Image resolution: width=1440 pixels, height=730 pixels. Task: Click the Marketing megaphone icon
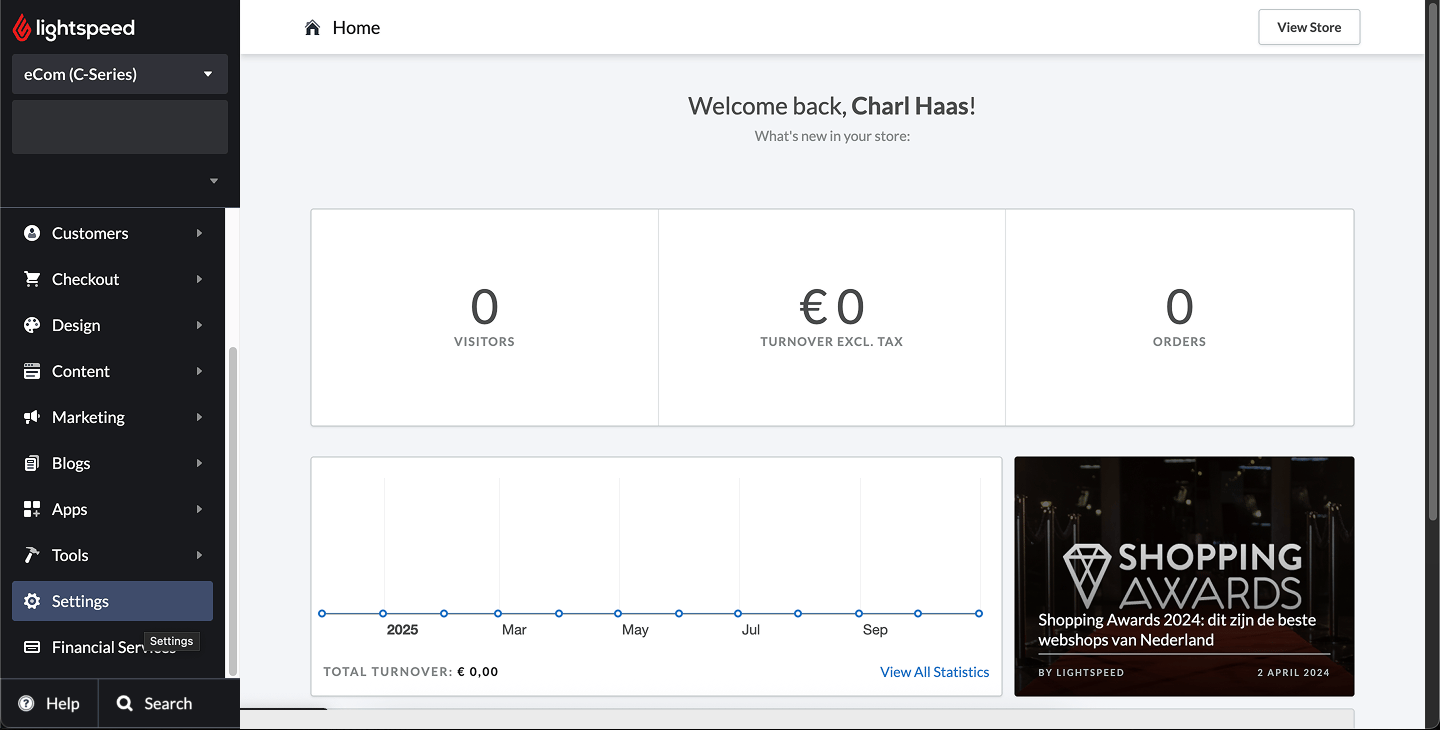[32, 417]
